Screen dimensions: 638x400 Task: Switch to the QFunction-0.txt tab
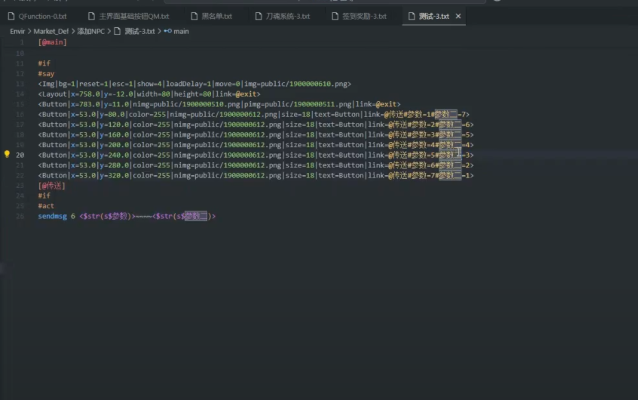point(42,17)
